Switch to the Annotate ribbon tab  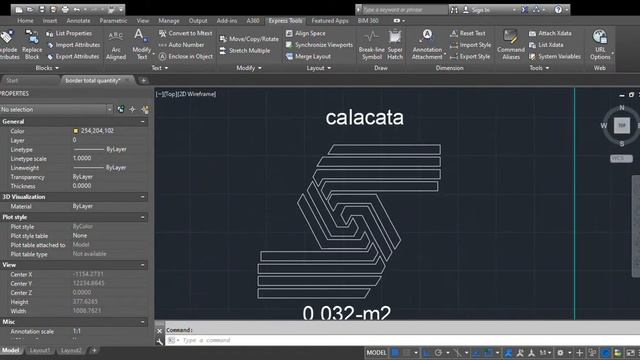[x=78, y=20]
